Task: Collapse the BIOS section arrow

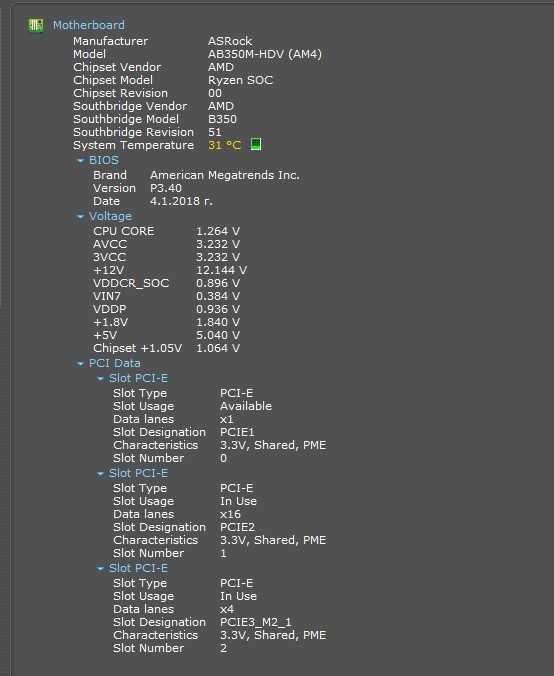Action: point(80,161)
